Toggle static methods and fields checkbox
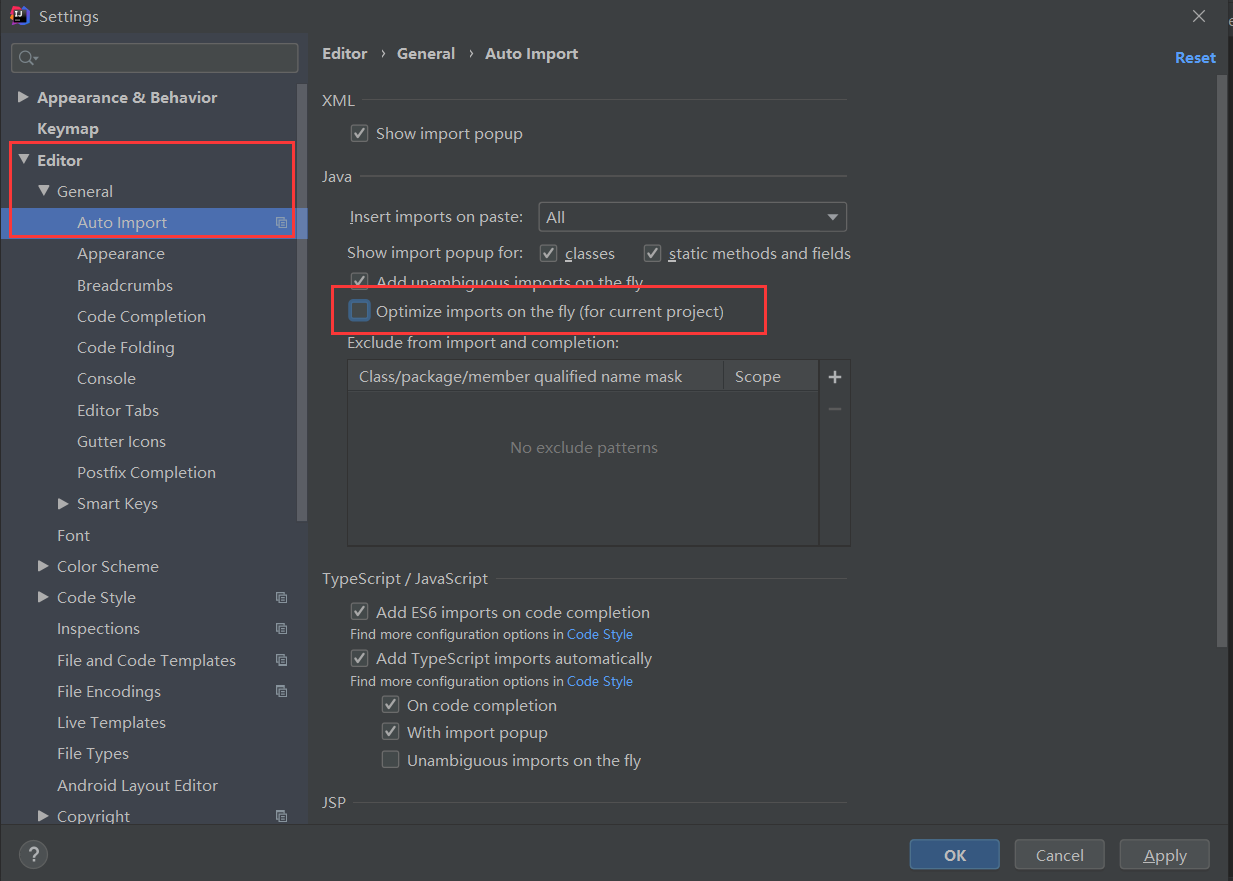This screenshot has width=1233, height=881. [x=652, y=253]
